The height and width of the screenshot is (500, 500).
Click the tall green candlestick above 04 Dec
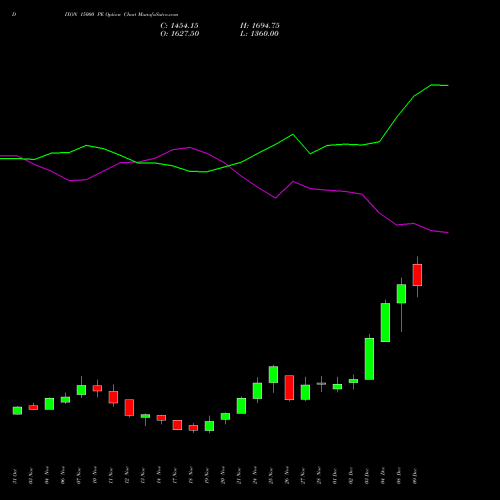[385, 322]
